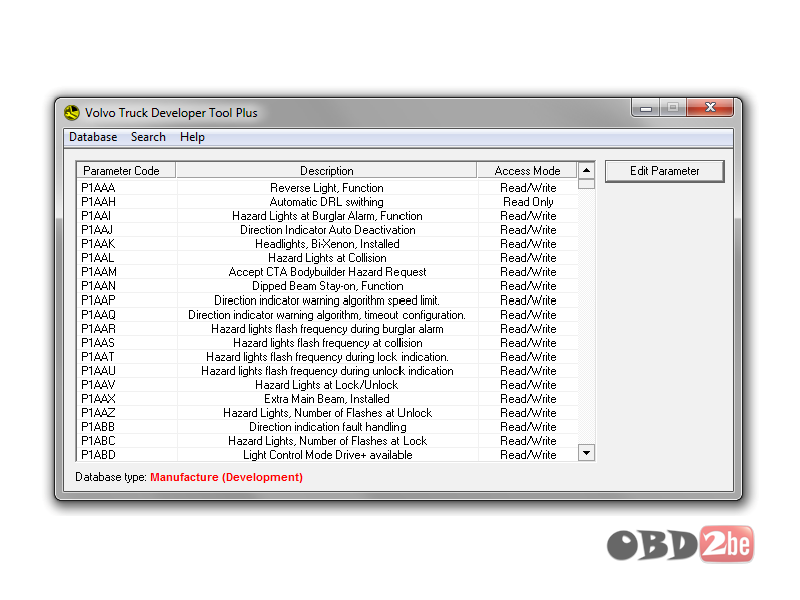The height and width of the screenshot is (600, 800).
Task: Click 'Hazard Lights, Number of Flashes at Unlock'
Action: click(328, 413)
